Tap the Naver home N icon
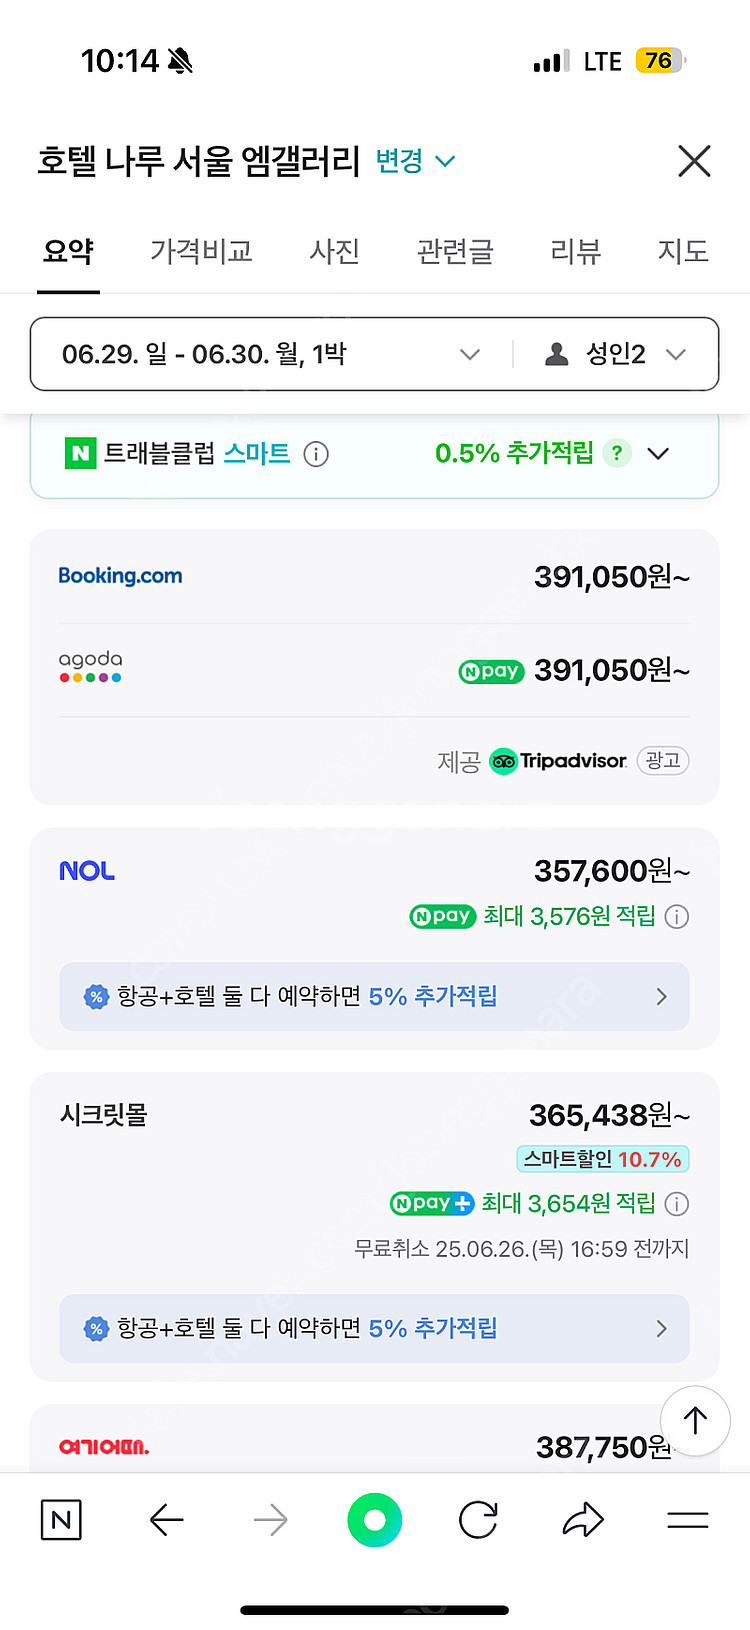Screen dimensions: 750x1630 (61, 1521)
